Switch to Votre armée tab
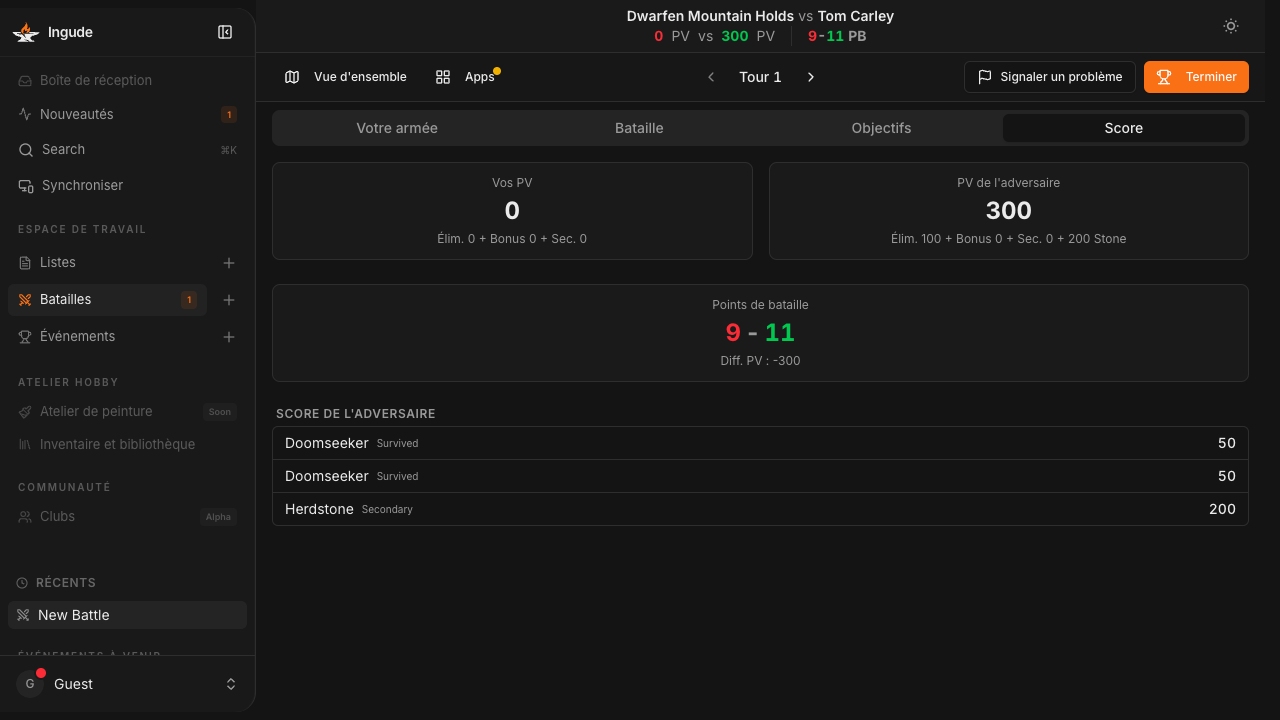 (397, 128)
